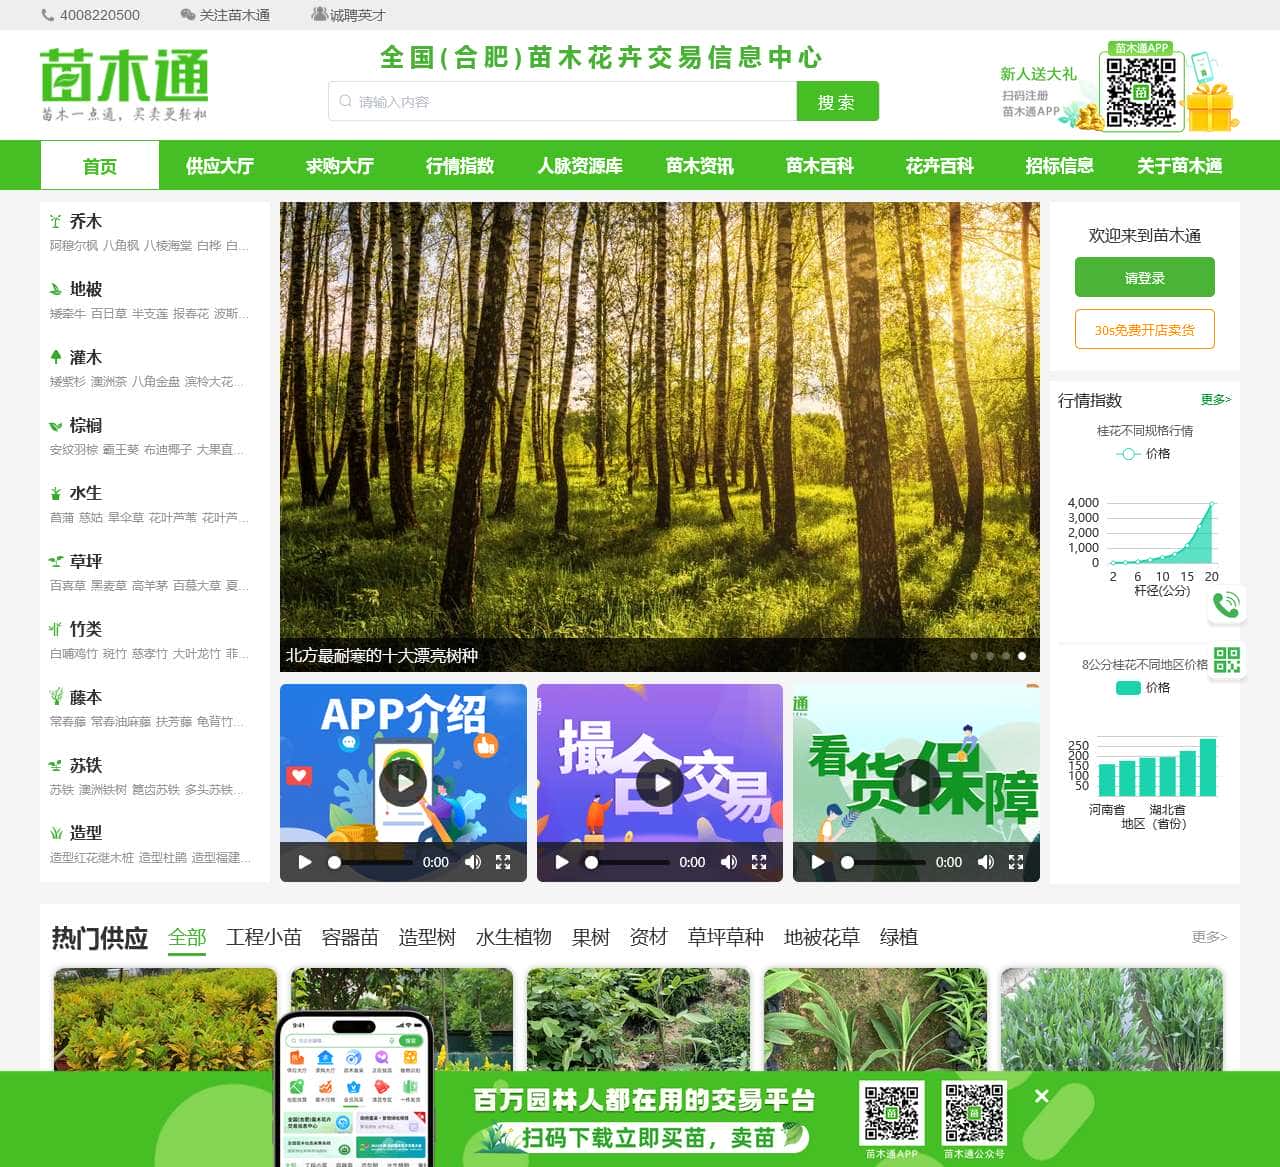Open the 苗木资讯 nav tab
Screen dimensions: 1280x1167
coord(700,166)
